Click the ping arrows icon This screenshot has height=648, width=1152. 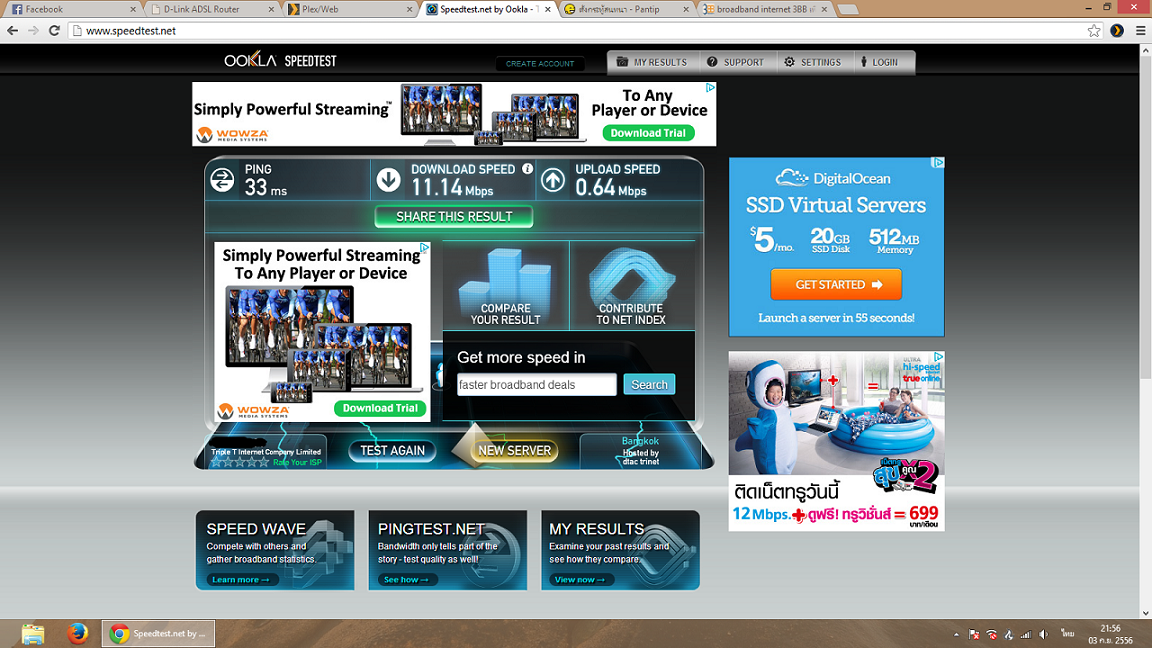pos(222,180)
